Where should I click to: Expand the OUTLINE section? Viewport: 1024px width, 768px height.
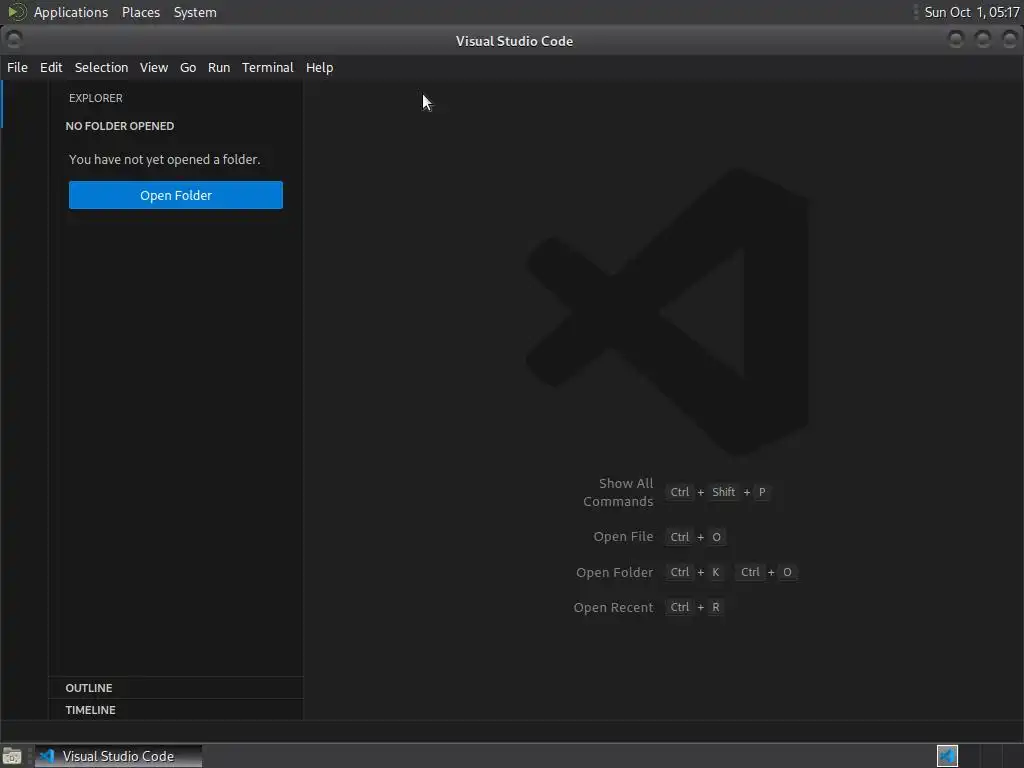coord(176,688)
